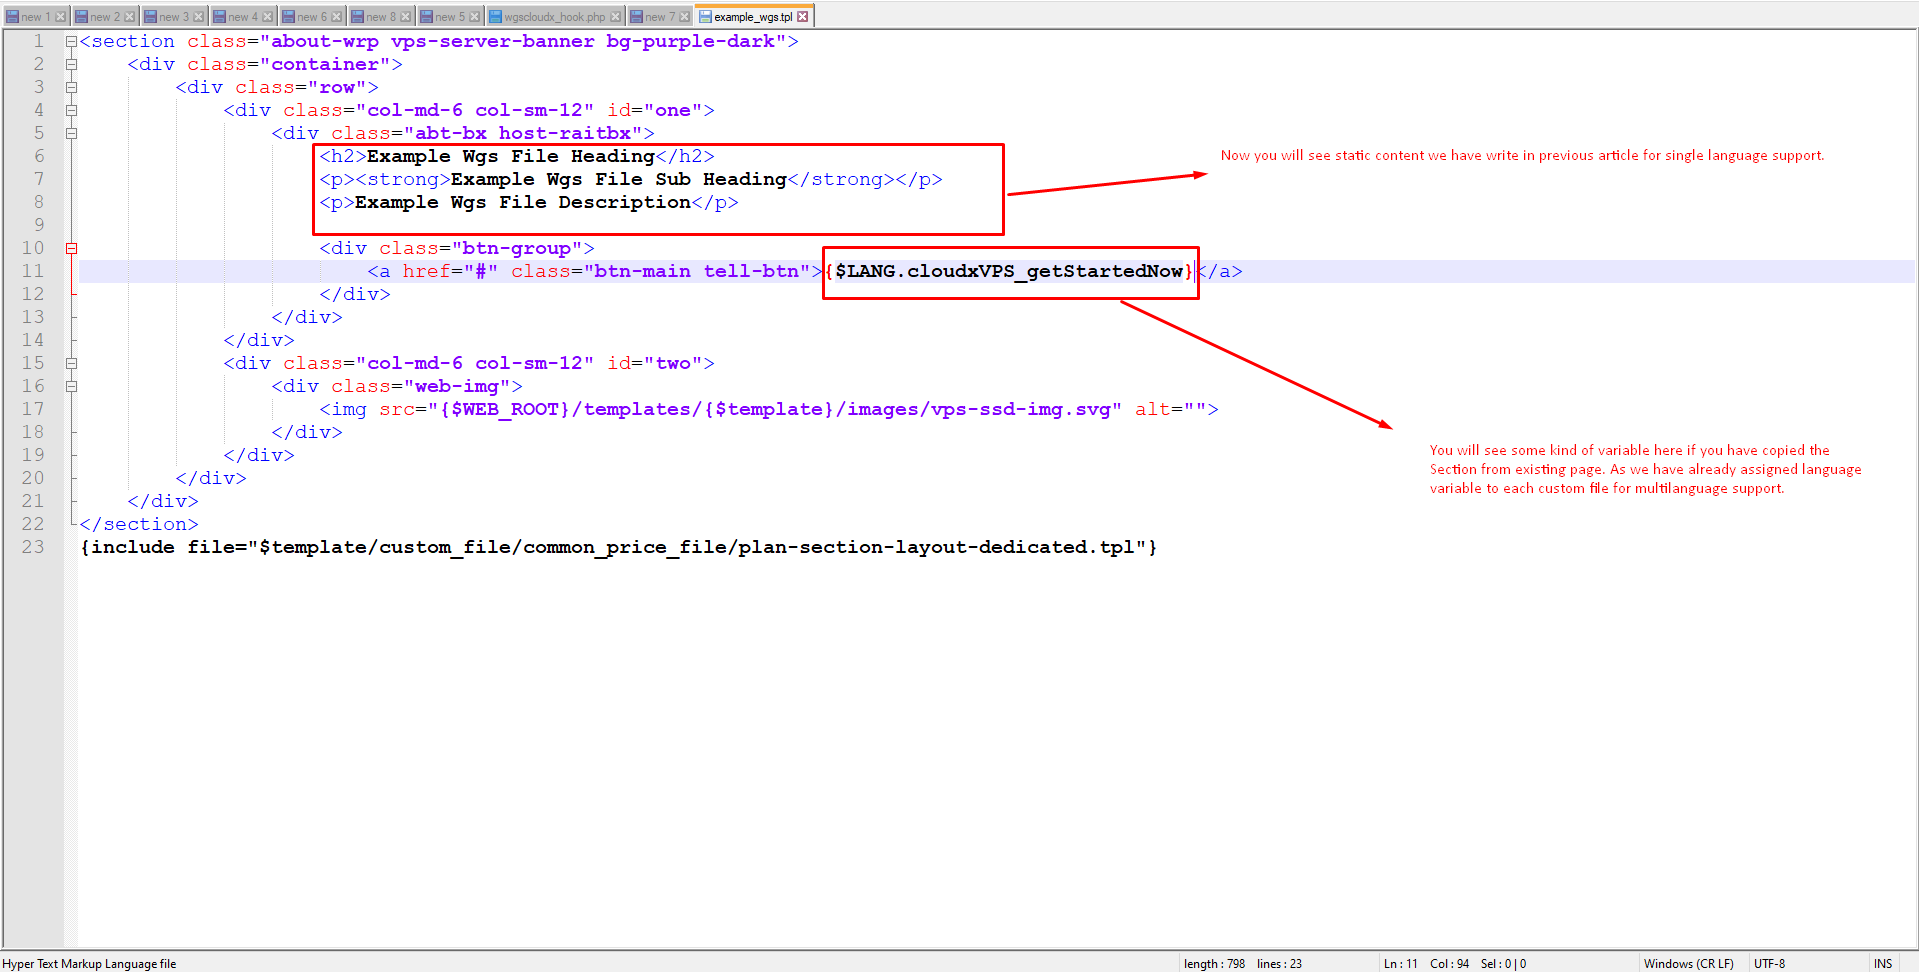This screenshot has height=972, width=1919.
Task: Close the new 5 tab
Action: click(x=474, y=17)
